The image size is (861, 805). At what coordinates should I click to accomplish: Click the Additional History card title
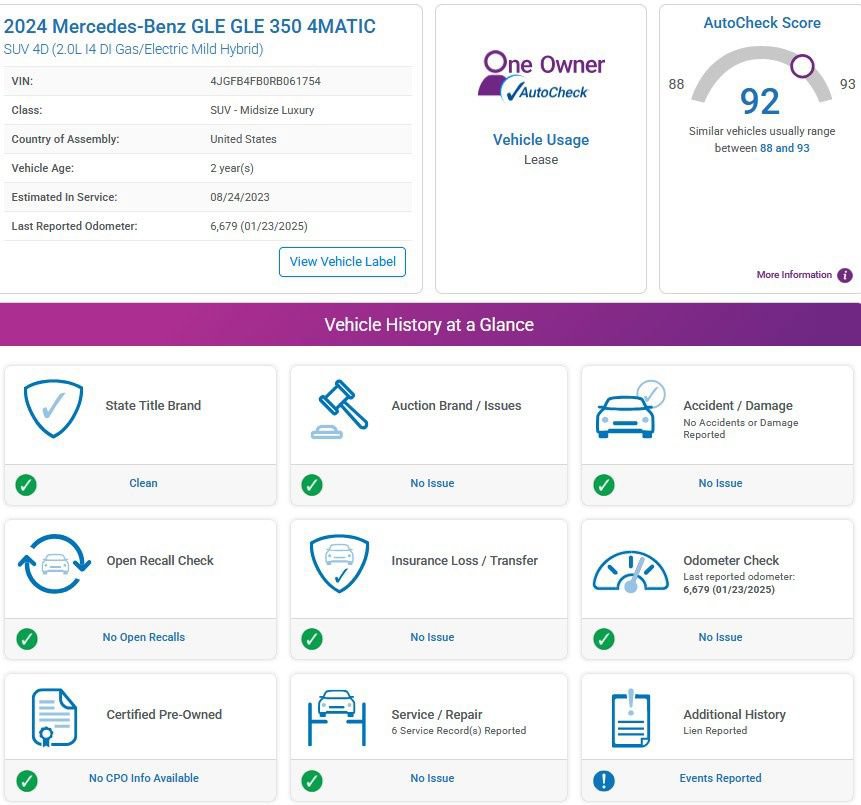(734, 714)
